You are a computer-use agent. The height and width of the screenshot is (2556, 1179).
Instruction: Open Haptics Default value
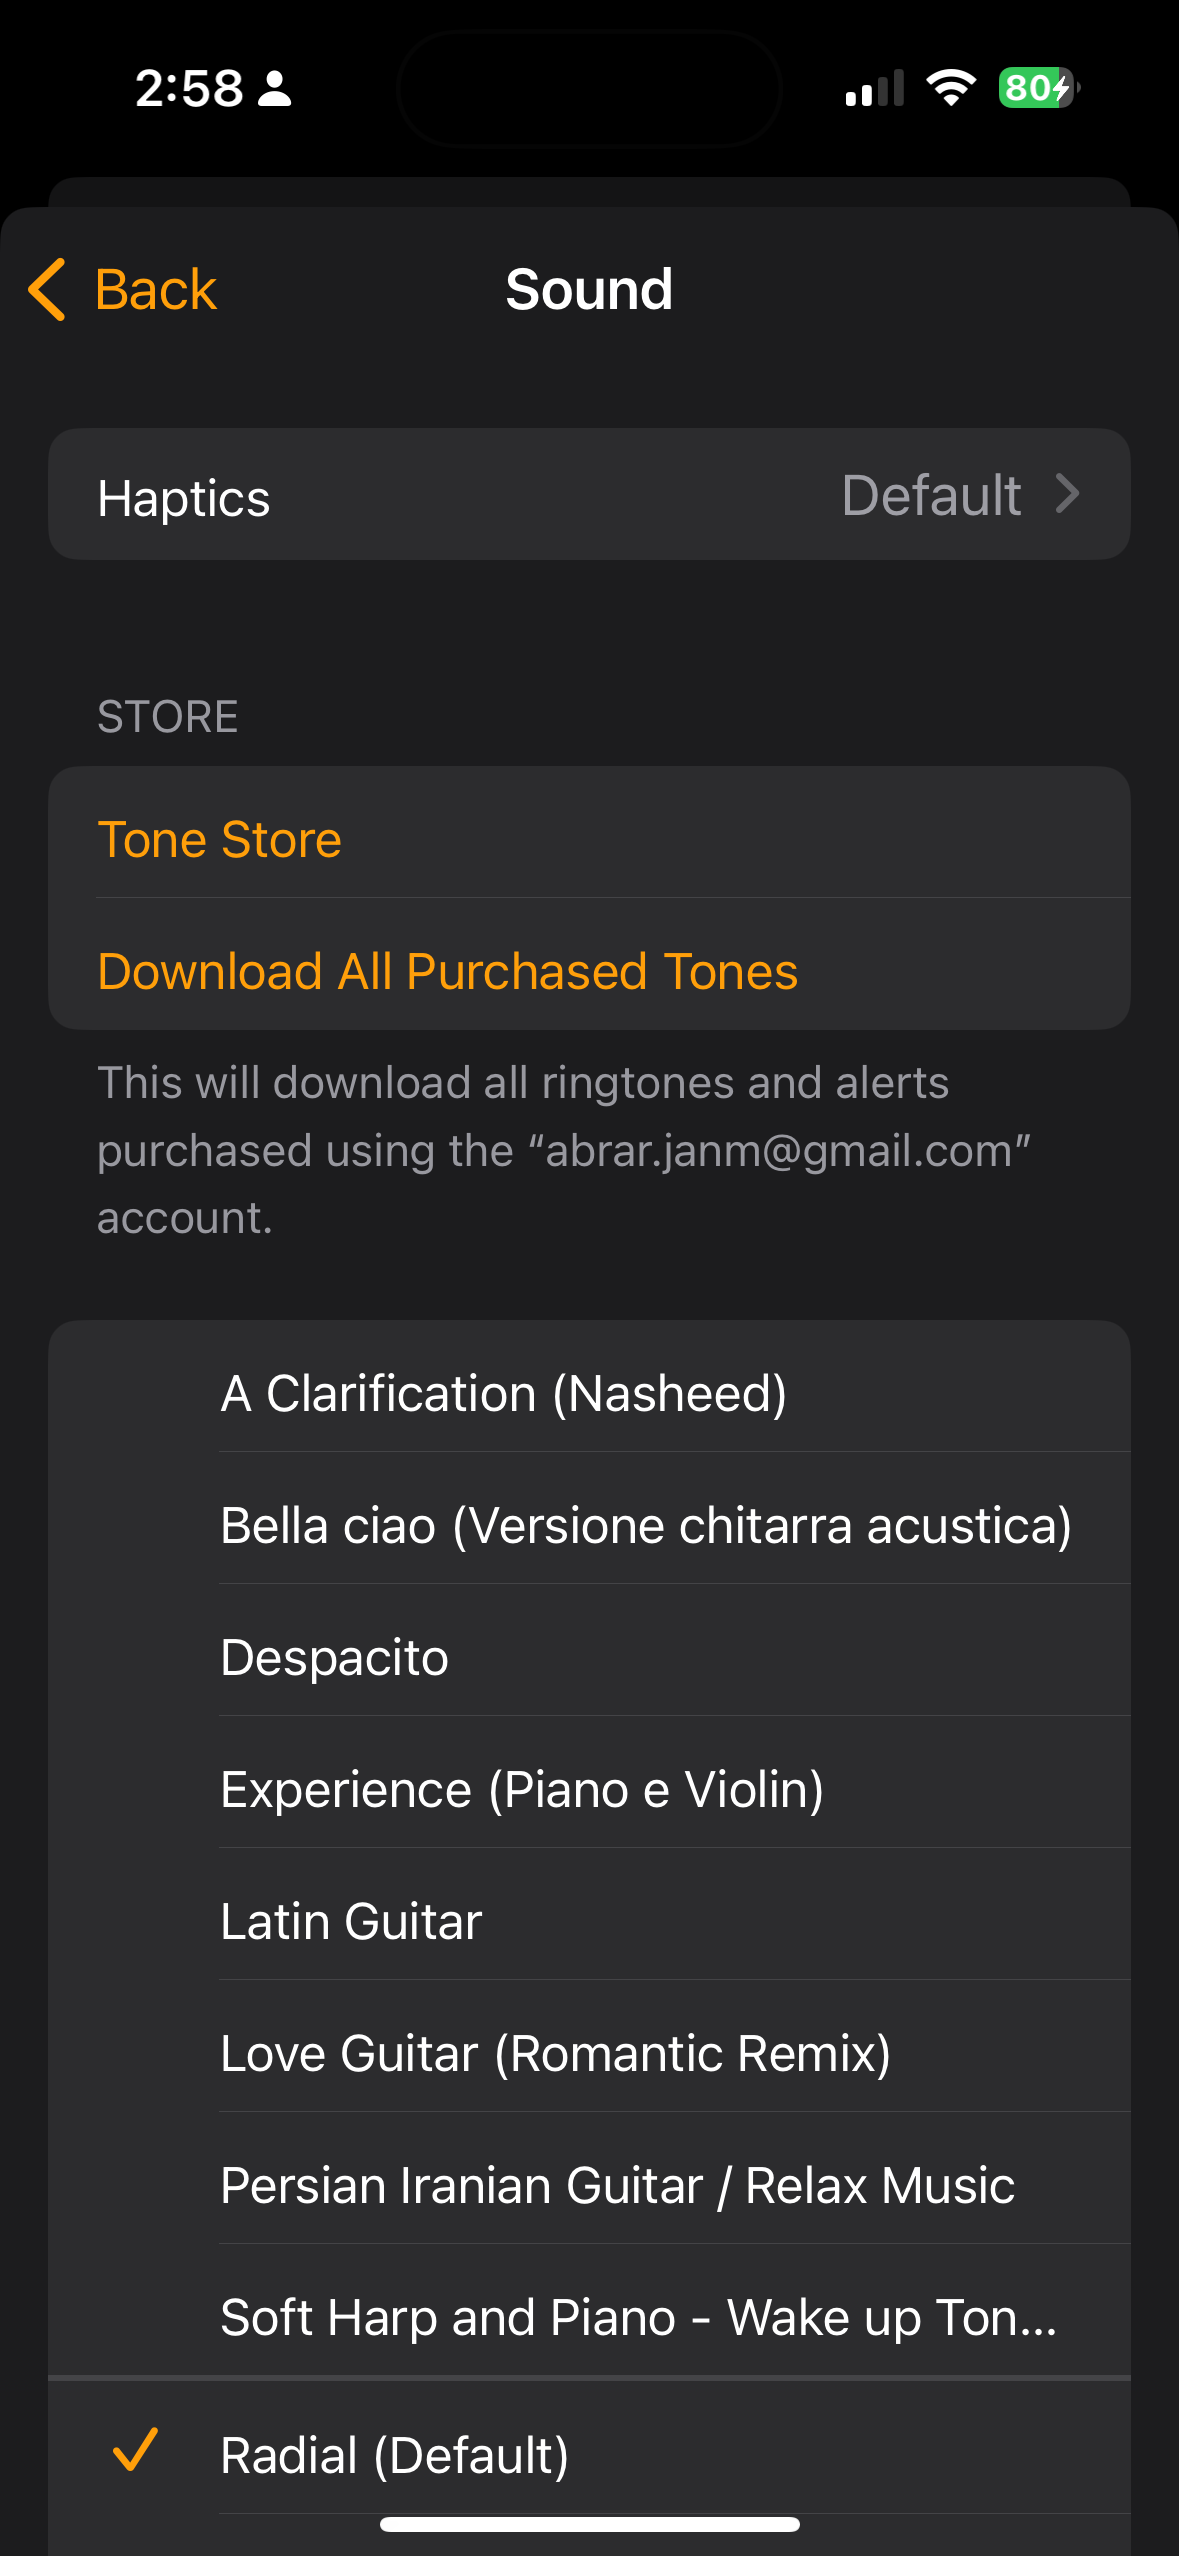931,495
